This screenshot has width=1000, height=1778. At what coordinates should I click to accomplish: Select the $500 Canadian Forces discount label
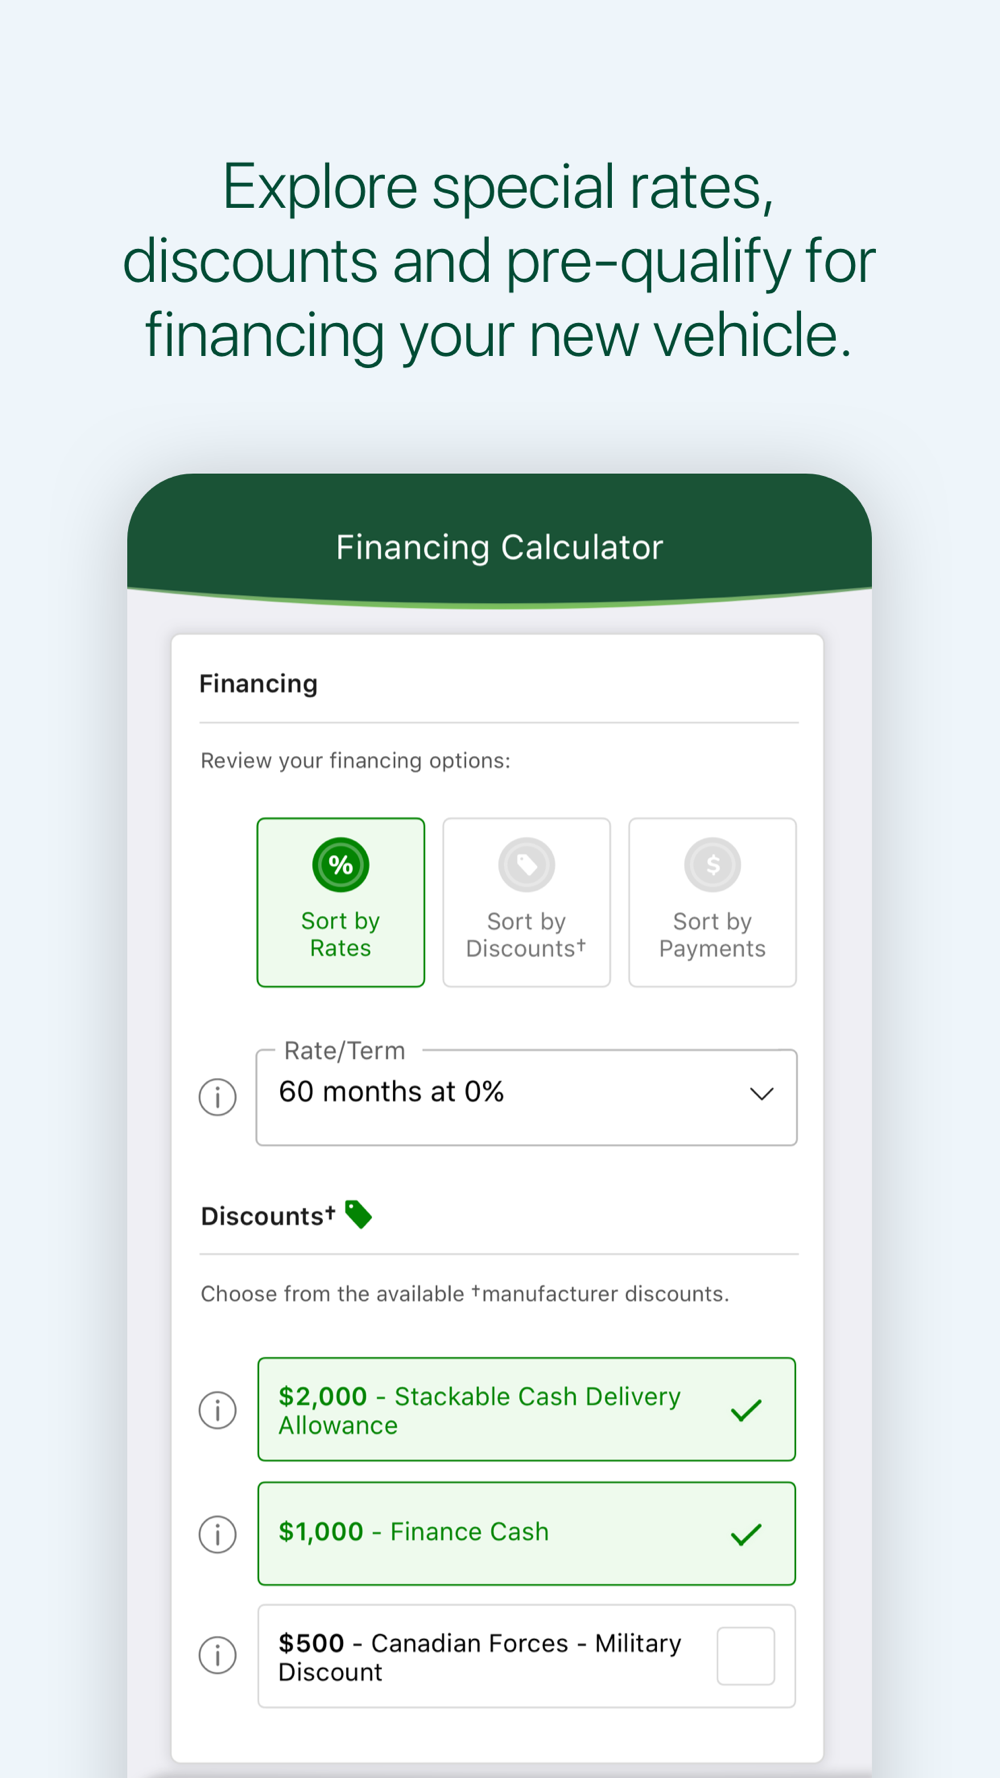click(x=480, y=1657)
